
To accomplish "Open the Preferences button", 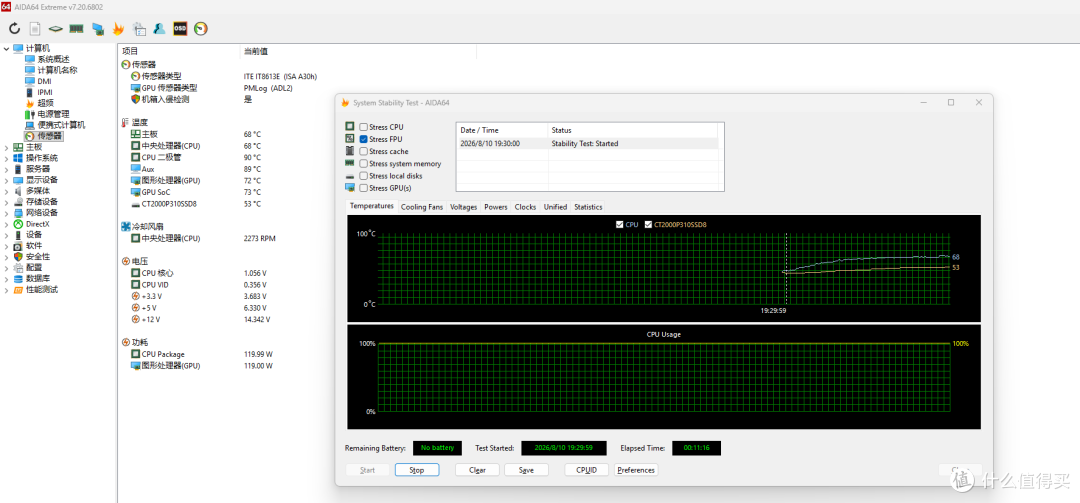I will pyautogui.click(x=636, y=470).
